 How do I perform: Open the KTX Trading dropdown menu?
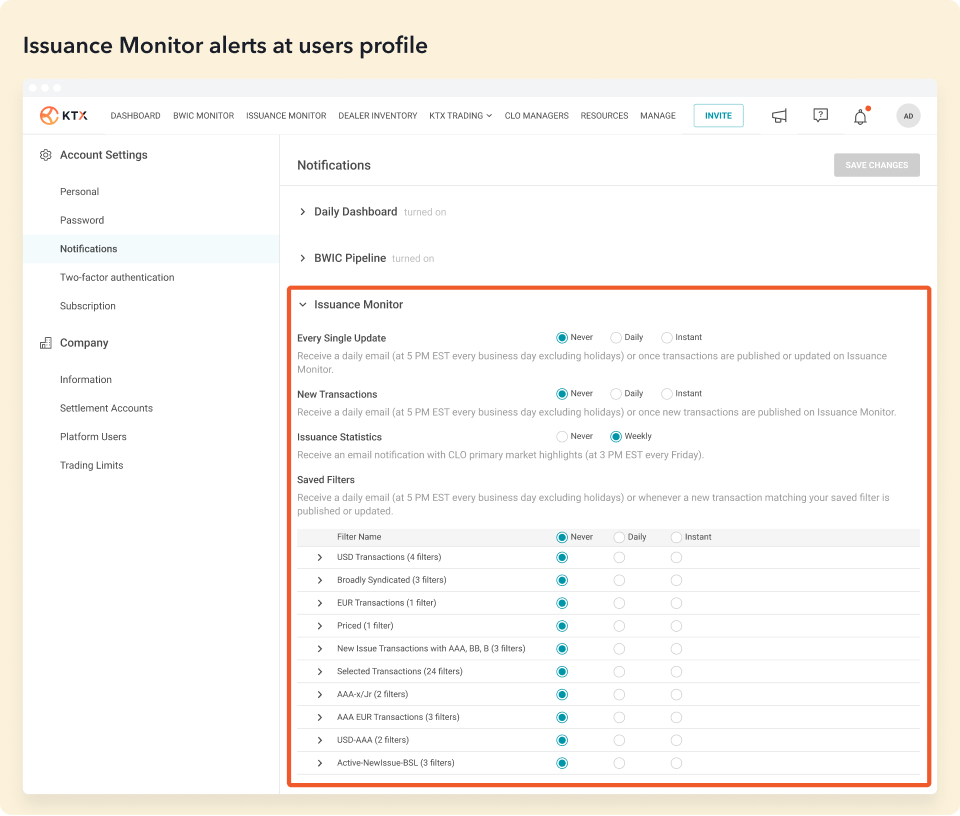click(x=460, y=116)
